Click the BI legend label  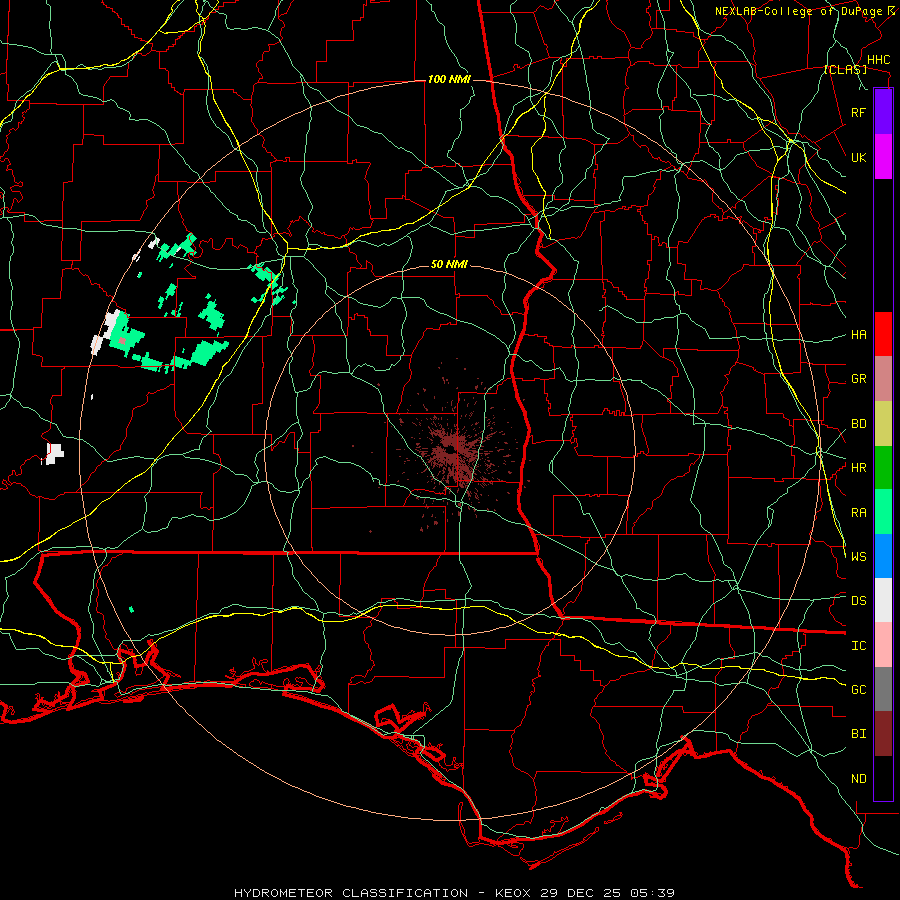tap(858, 734)
